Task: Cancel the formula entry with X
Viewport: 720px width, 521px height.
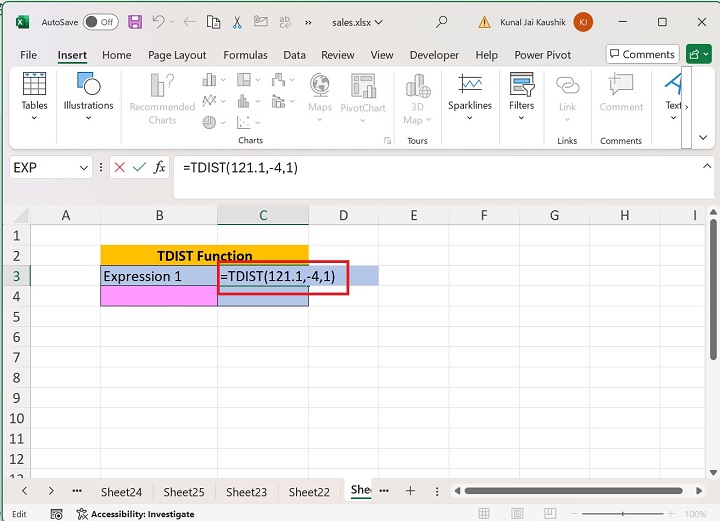Action: 119,168
